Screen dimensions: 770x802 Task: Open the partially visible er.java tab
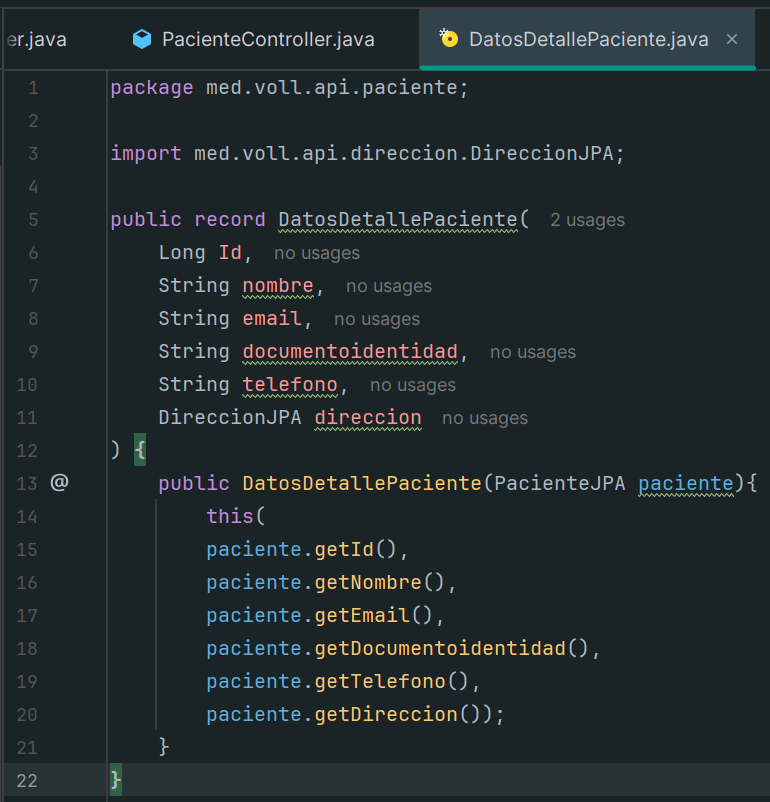point(37,39)
